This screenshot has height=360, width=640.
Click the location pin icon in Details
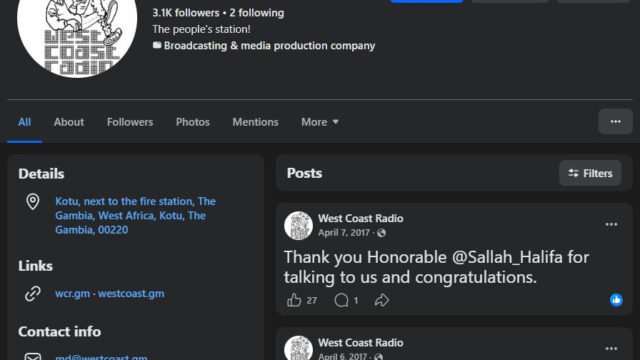click(33, 202)
